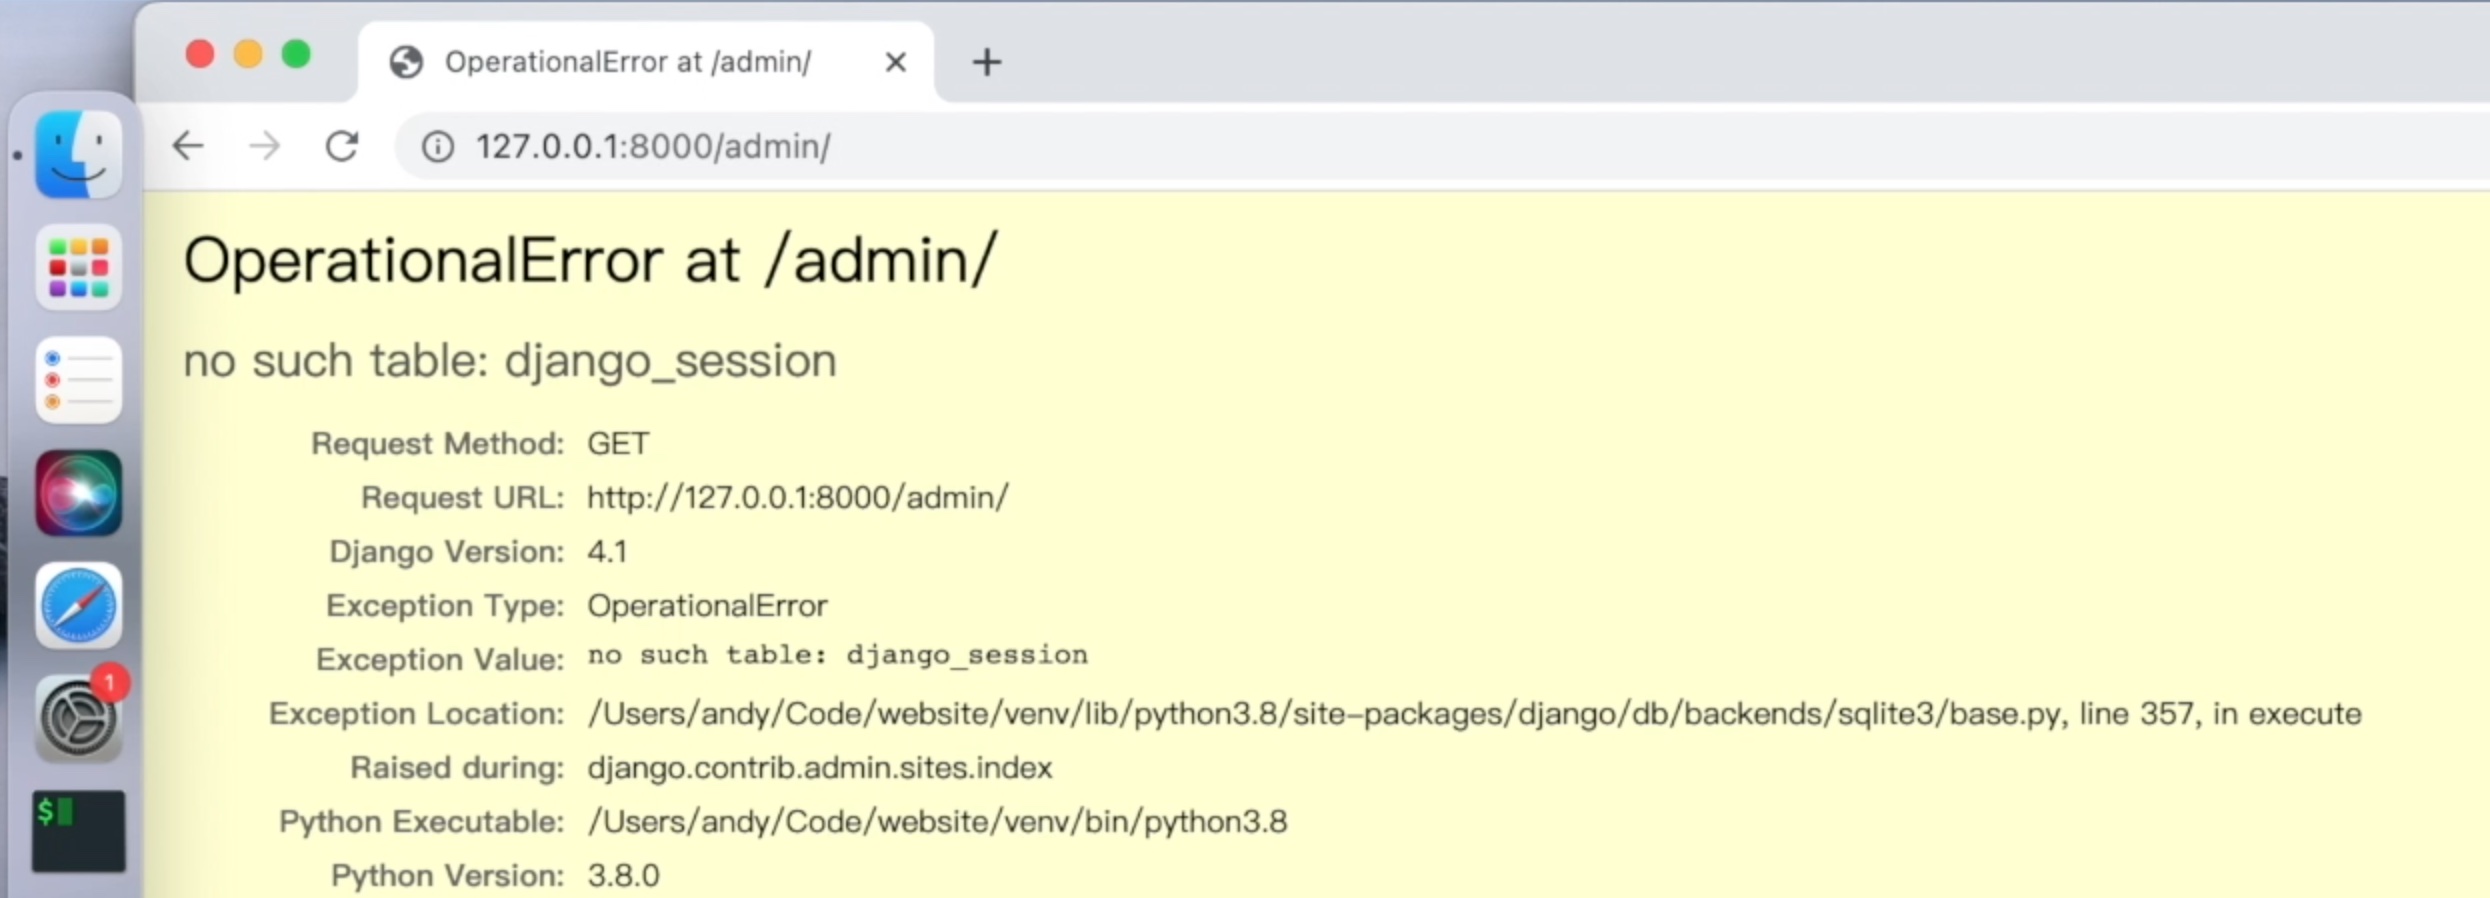Screen dimensions: 2490x898
Task: Open Terminal from the dock
Action: click(78, 831)
